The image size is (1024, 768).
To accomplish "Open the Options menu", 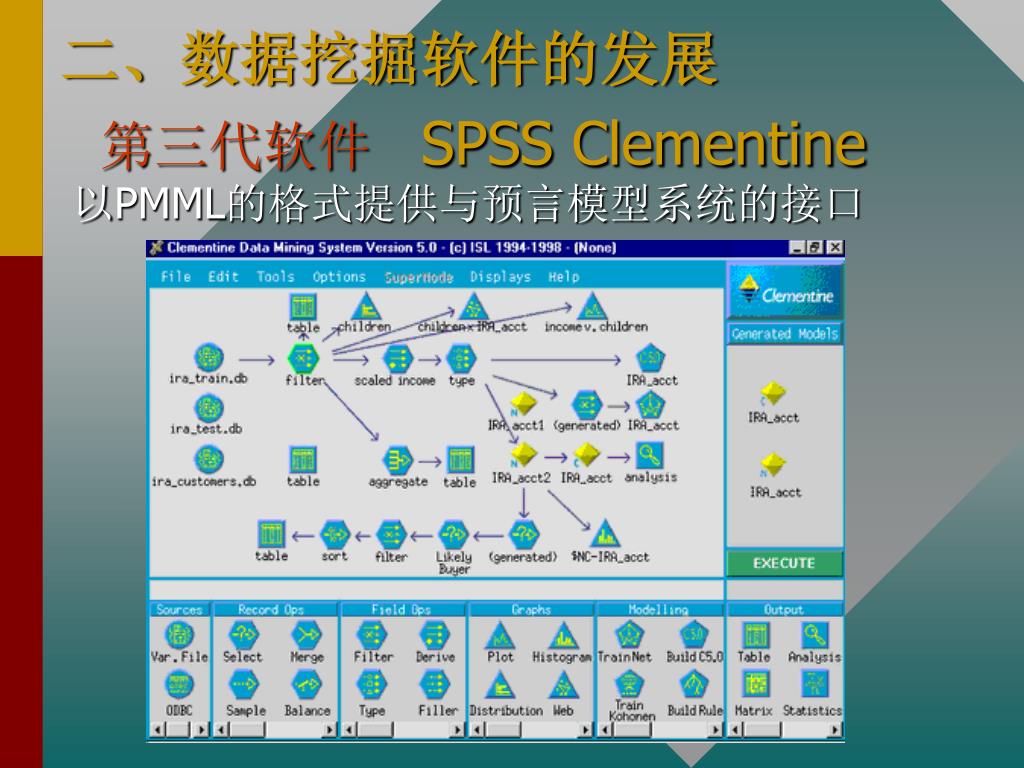I will (339, 276).
